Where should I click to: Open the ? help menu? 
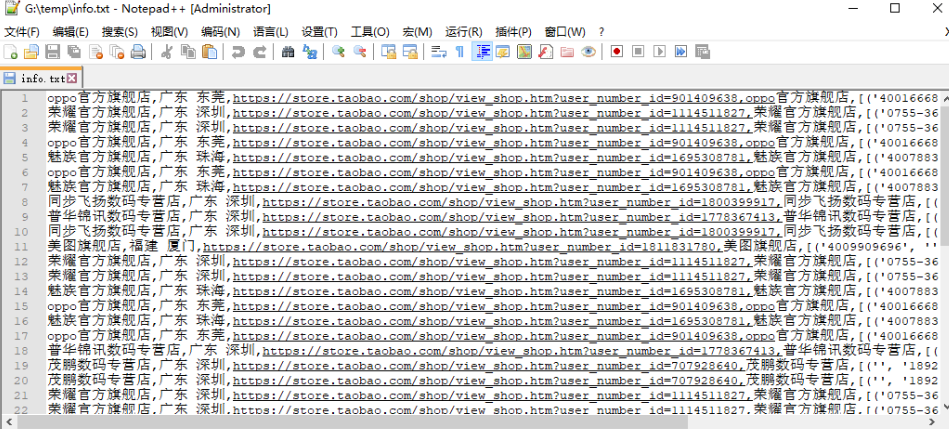[x=601, y=31]
